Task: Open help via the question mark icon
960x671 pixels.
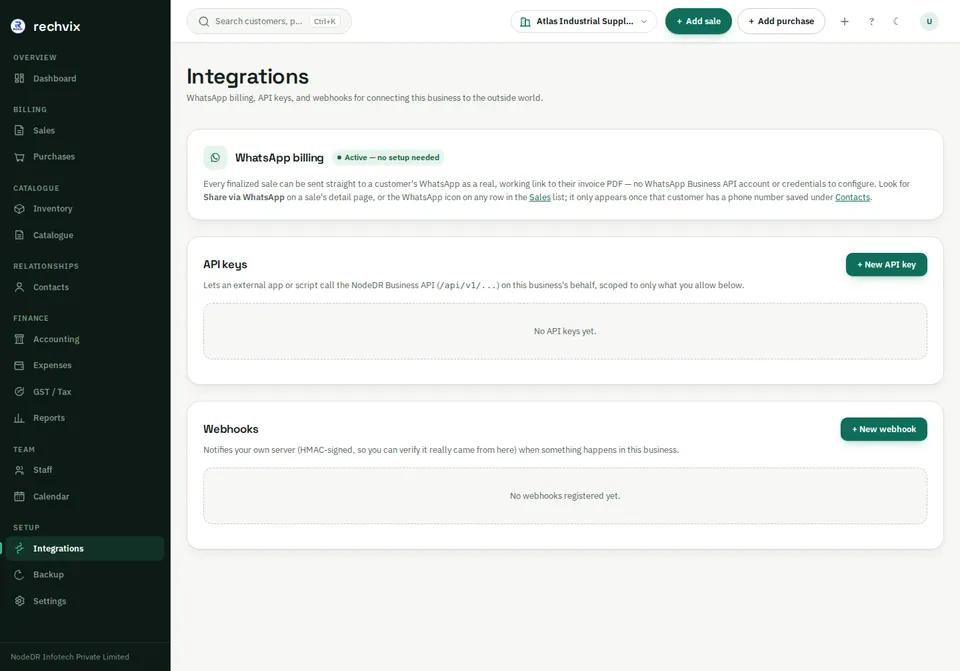Action: click(871, 21)
